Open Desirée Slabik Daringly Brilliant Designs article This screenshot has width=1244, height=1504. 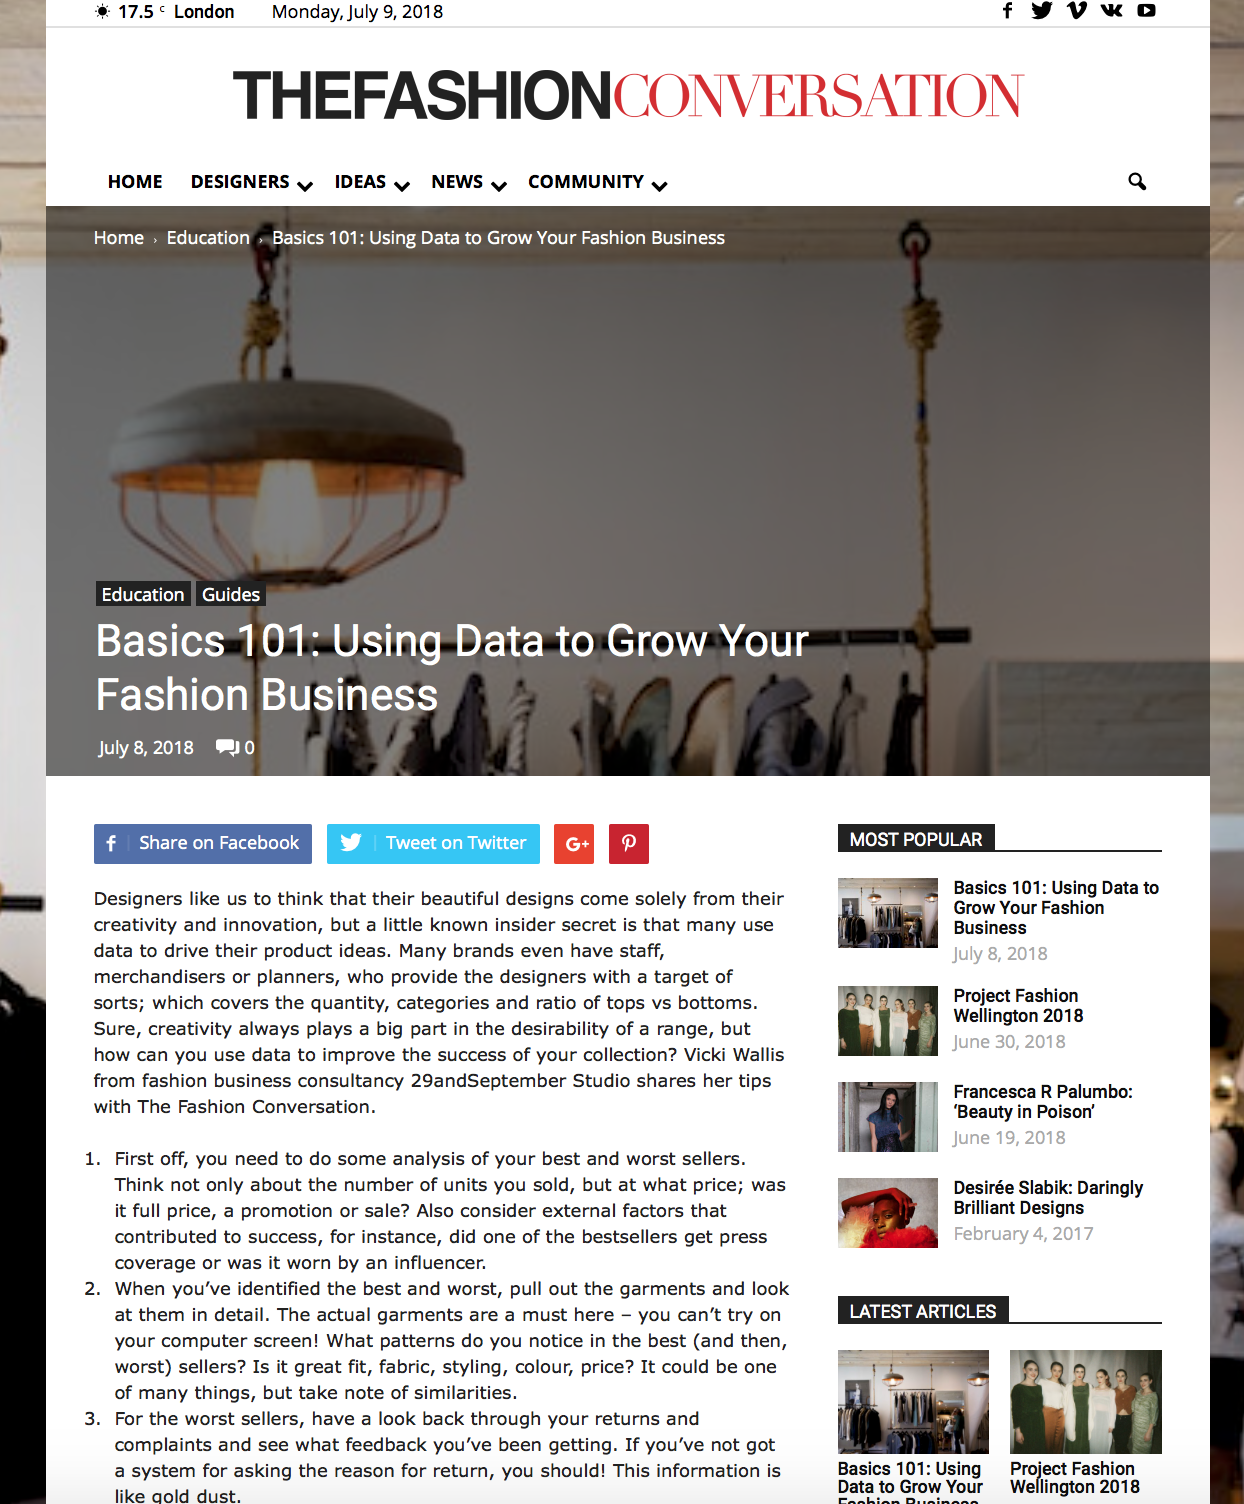[1048, 1197]
